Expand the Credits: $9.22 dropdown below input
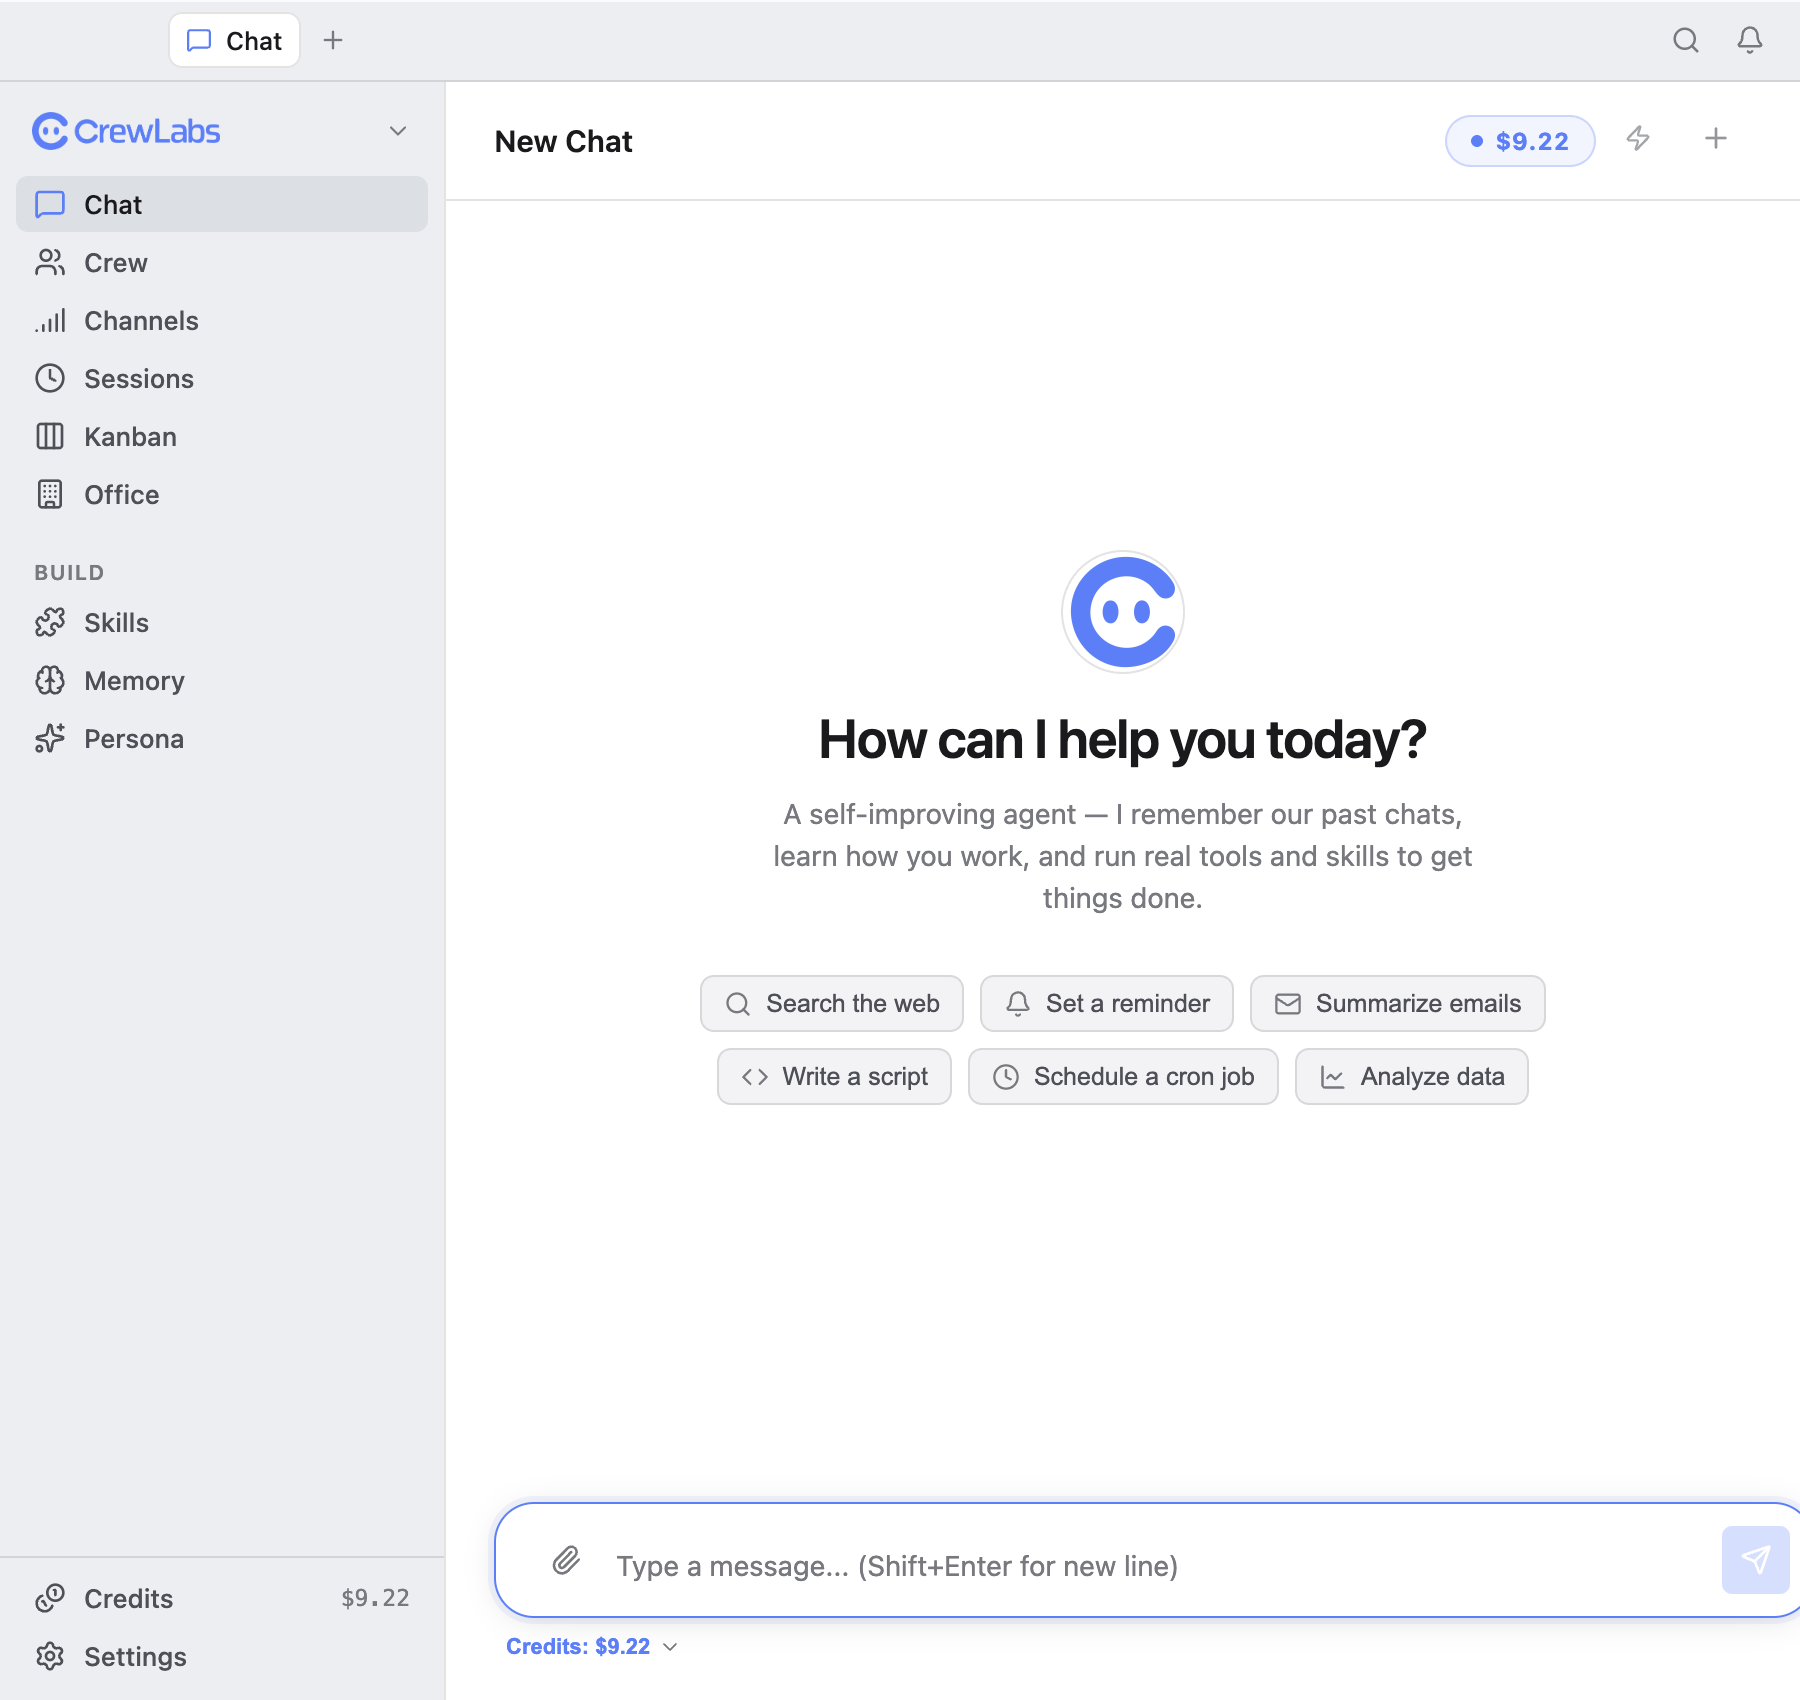 pos(592,1646)
